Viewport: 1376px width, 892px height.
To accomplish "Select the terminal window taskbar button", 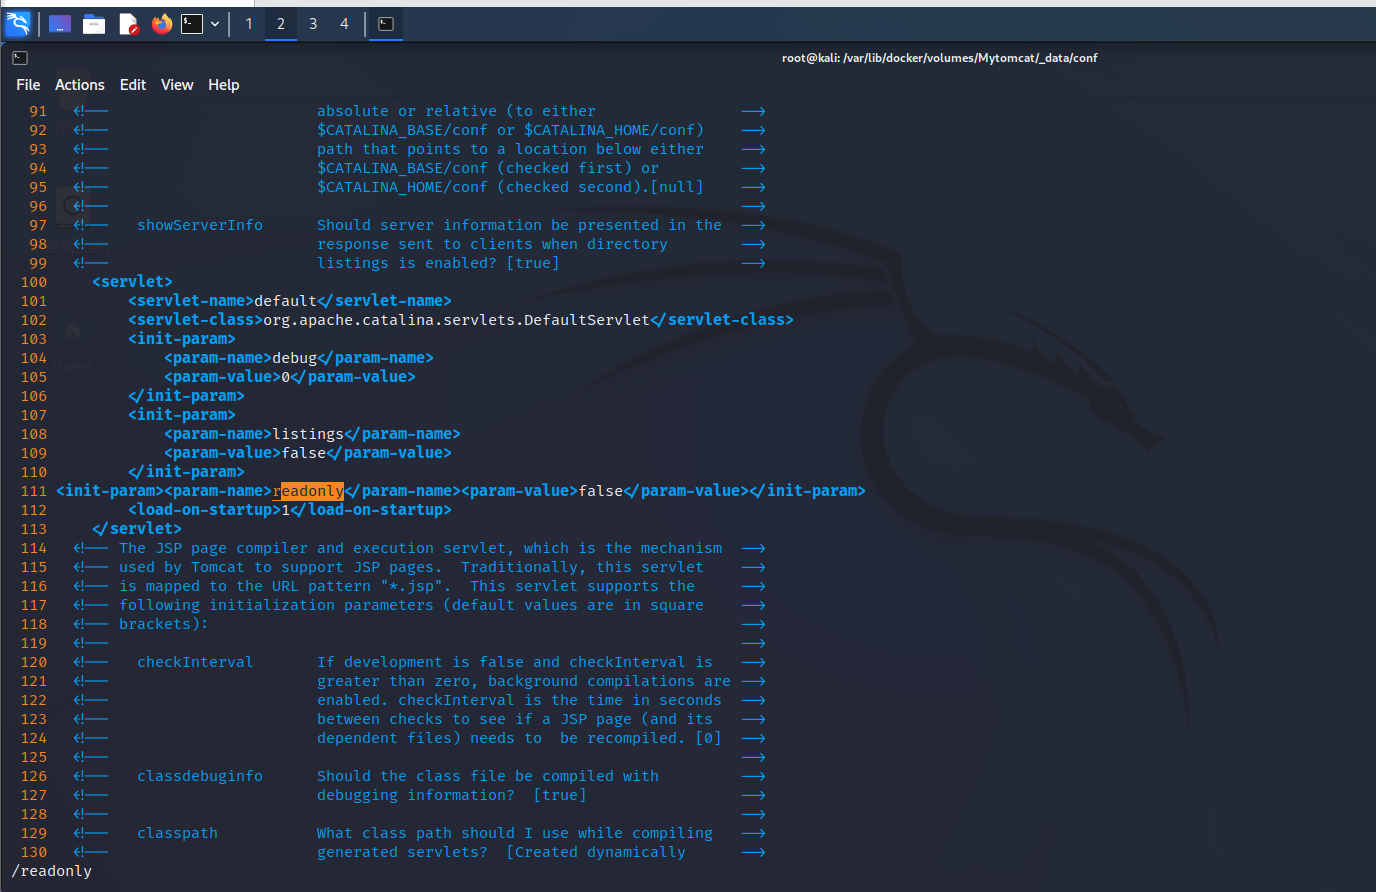I will (386, 24).
